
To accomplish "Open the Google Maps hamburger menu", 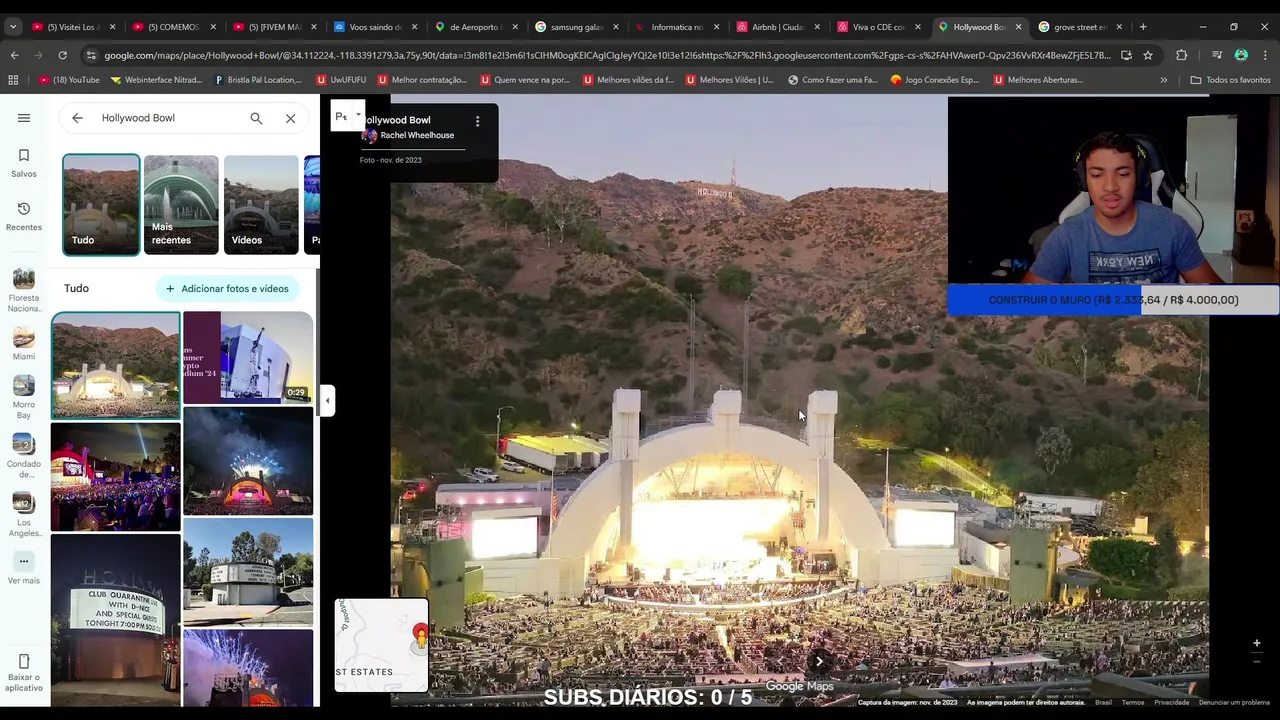I will [24, 118].
